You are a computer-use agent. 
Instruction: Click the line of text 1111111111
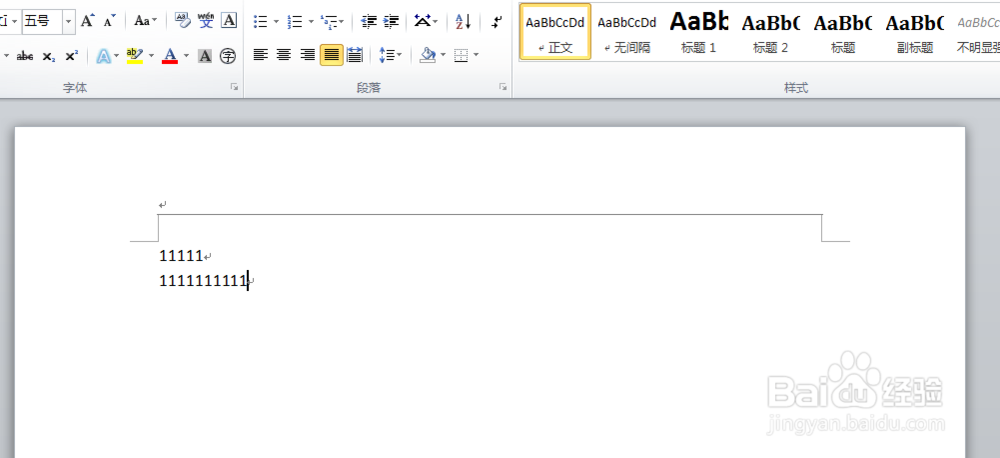[x=203, y=280]
